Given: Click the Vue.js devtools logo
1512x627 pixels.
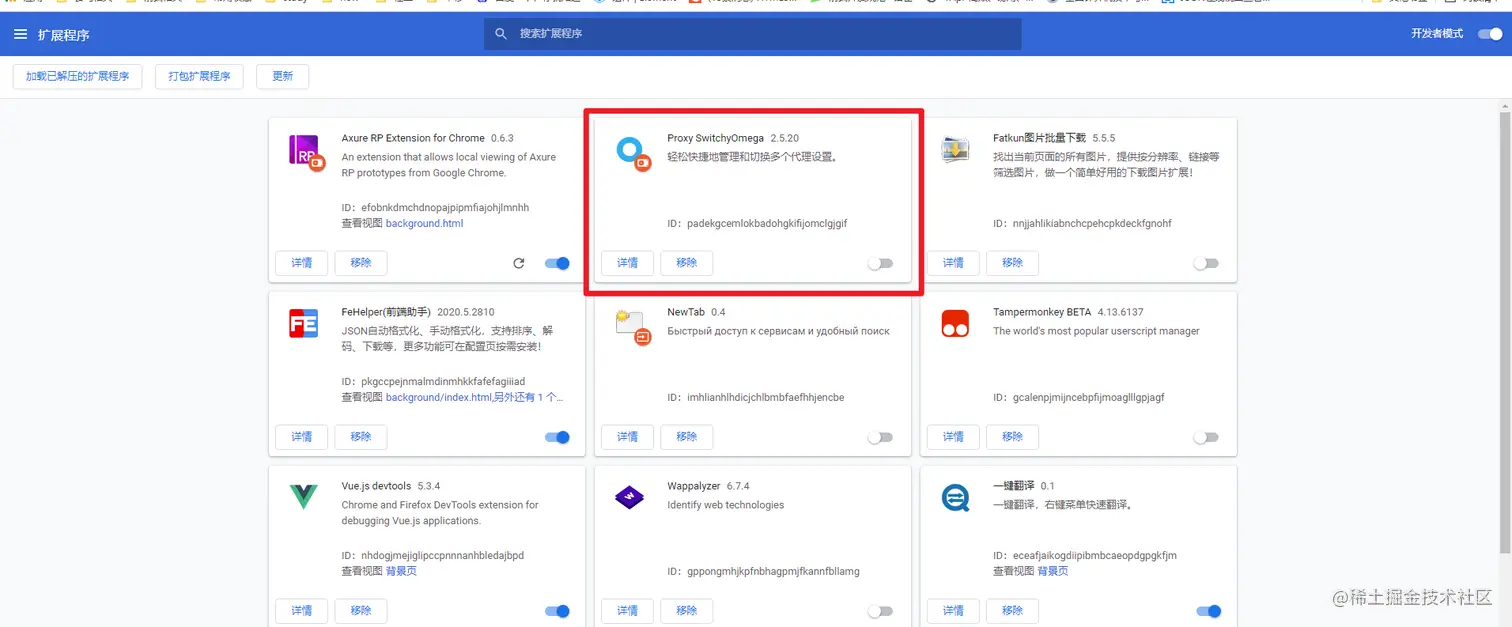Looking at the screenshot, I should 303,496.
